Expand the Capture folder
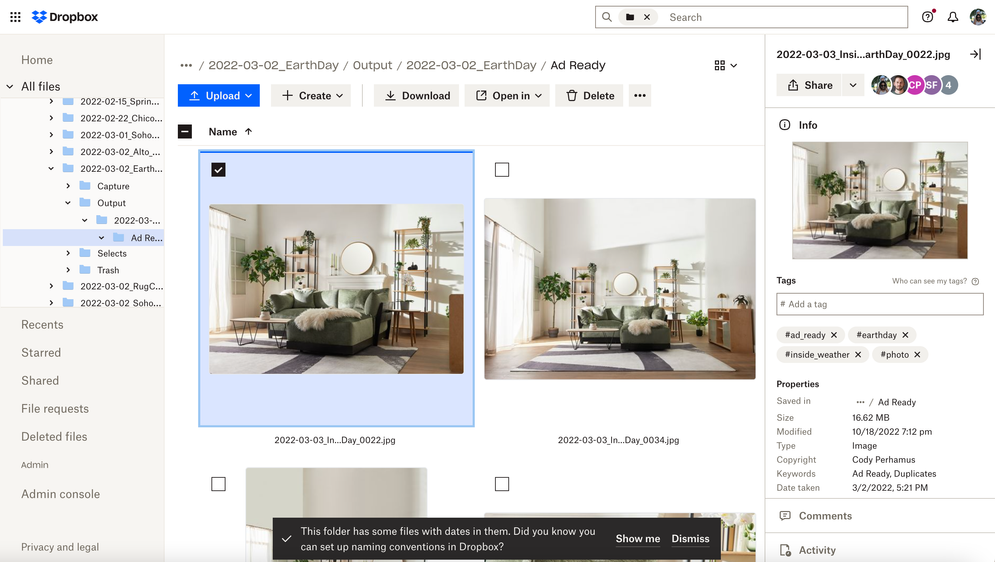This screenshot has width=995, height=562. click(68, 186)
